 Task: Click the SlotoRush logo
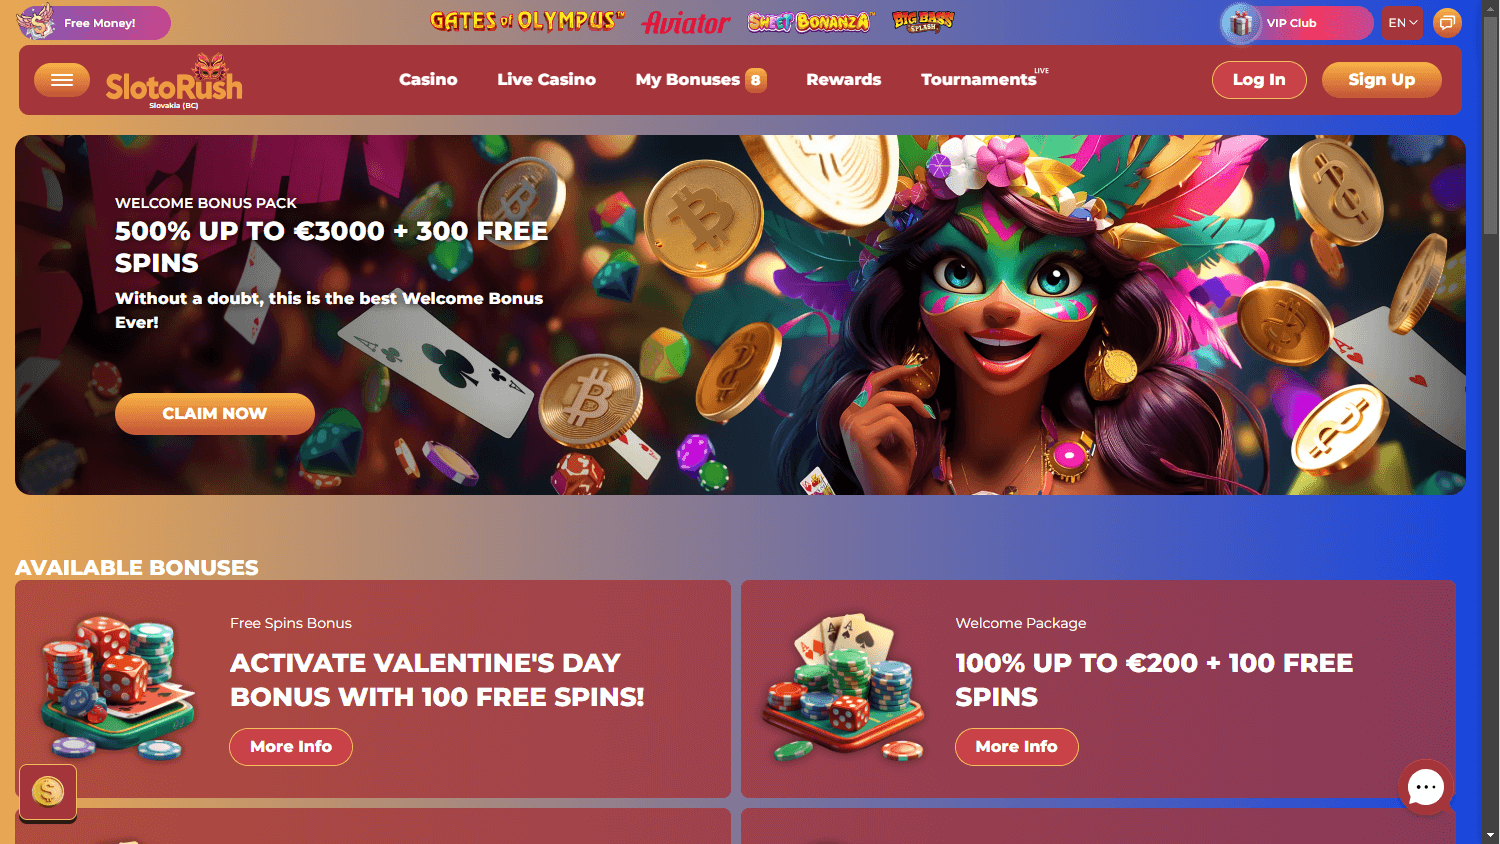pyautogui.click(x=174, y=81)
